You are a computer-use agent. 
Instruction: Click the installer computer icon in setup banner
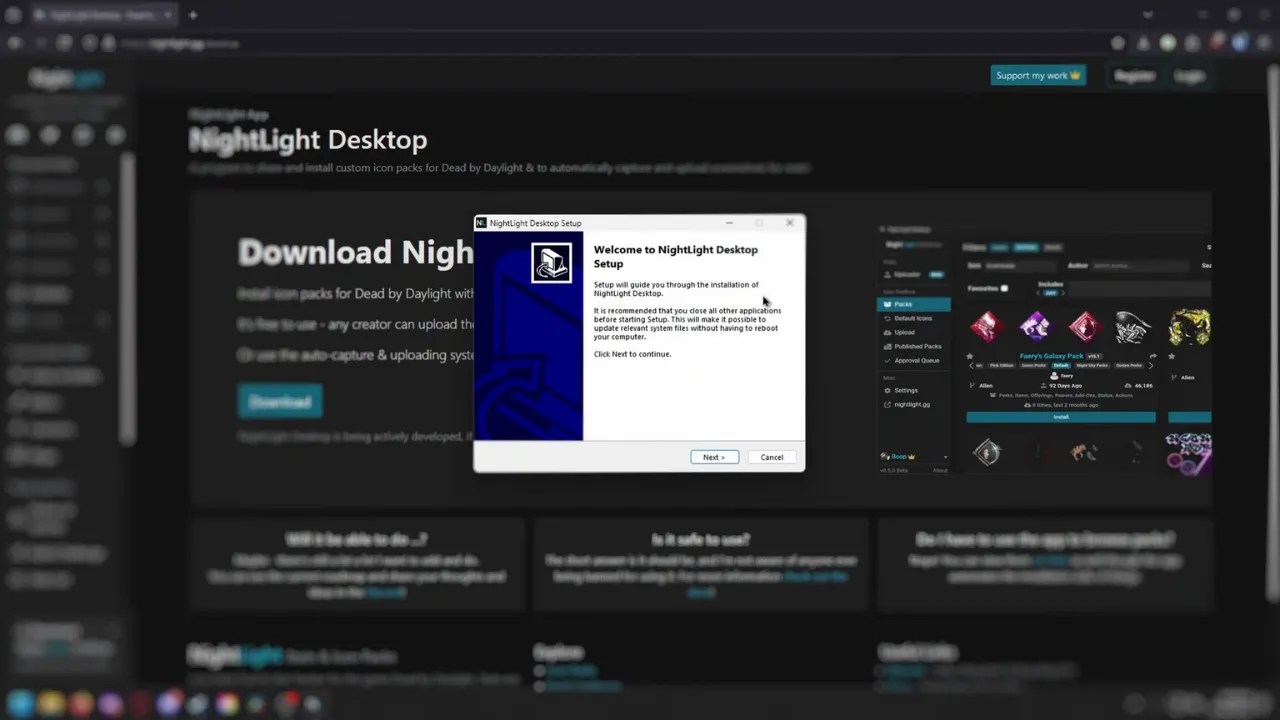coord(551,263)
